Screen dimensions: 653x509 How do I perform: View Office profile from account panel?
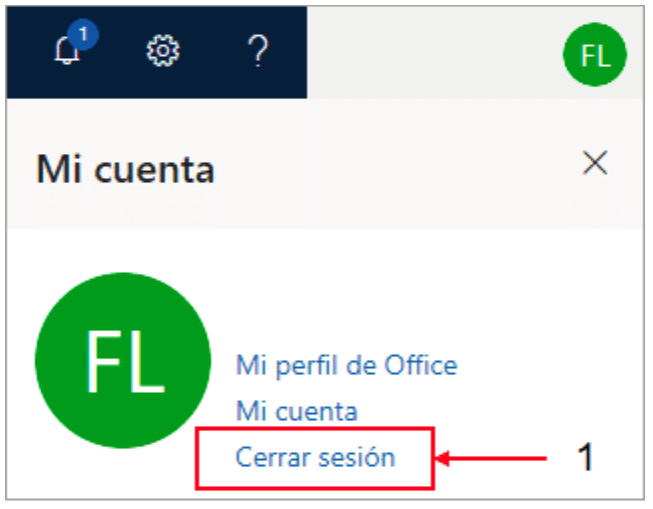pyautogui.click(x=346, y=366)
